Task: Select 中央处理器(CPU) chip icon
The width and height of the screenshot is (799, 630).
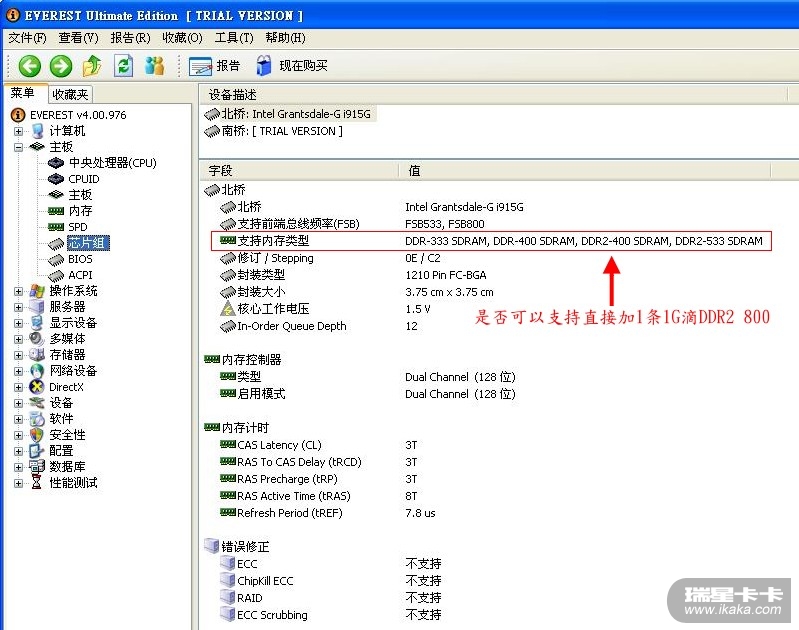Action: coord(56,163)
